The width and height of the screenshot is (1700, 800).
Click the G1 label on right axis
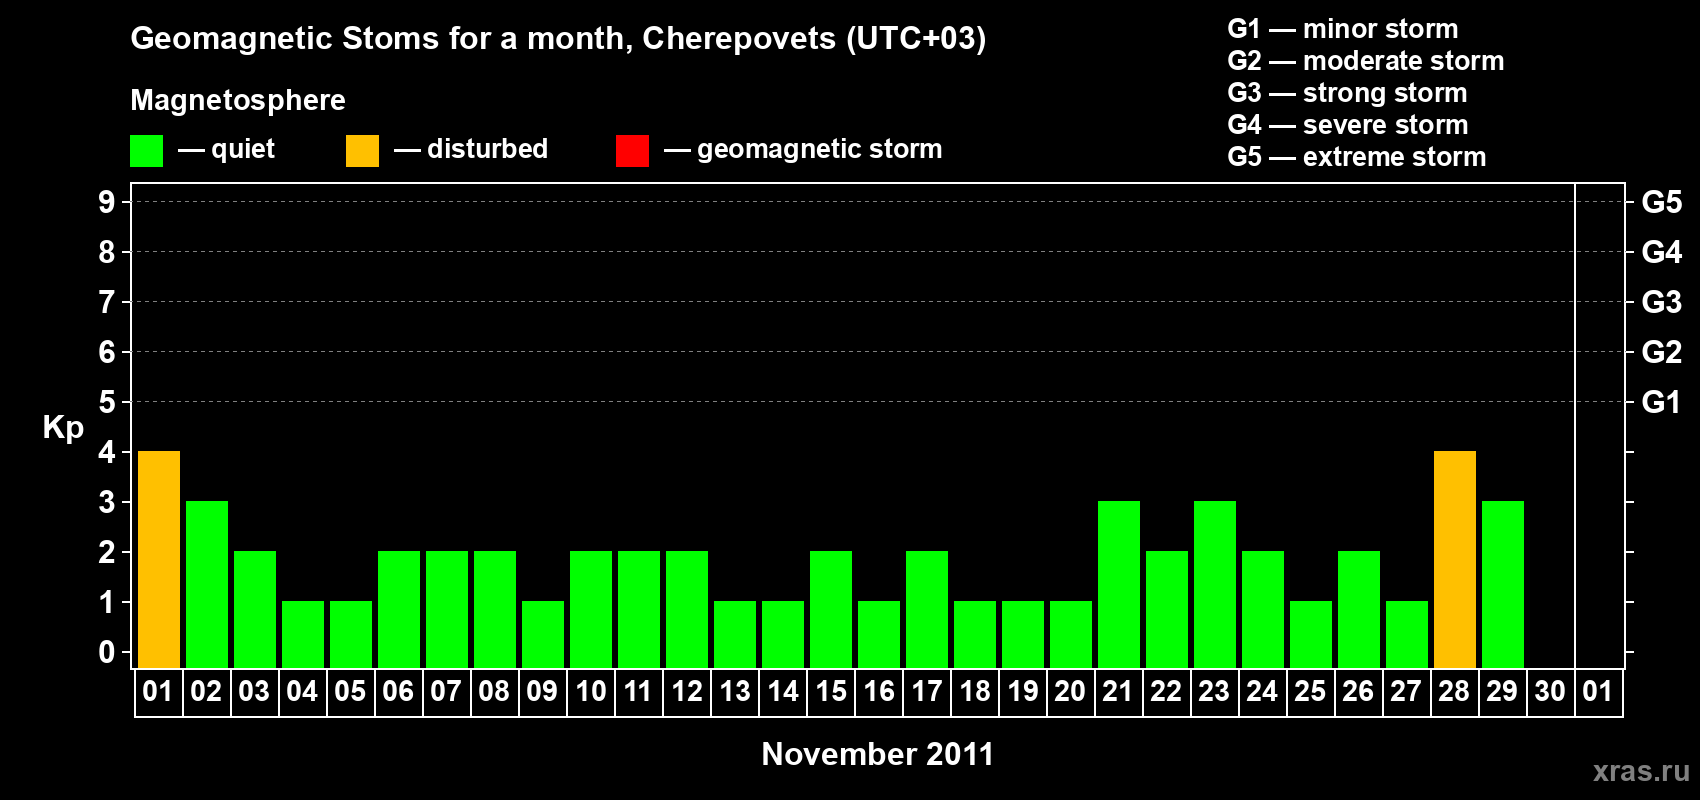1662,402
